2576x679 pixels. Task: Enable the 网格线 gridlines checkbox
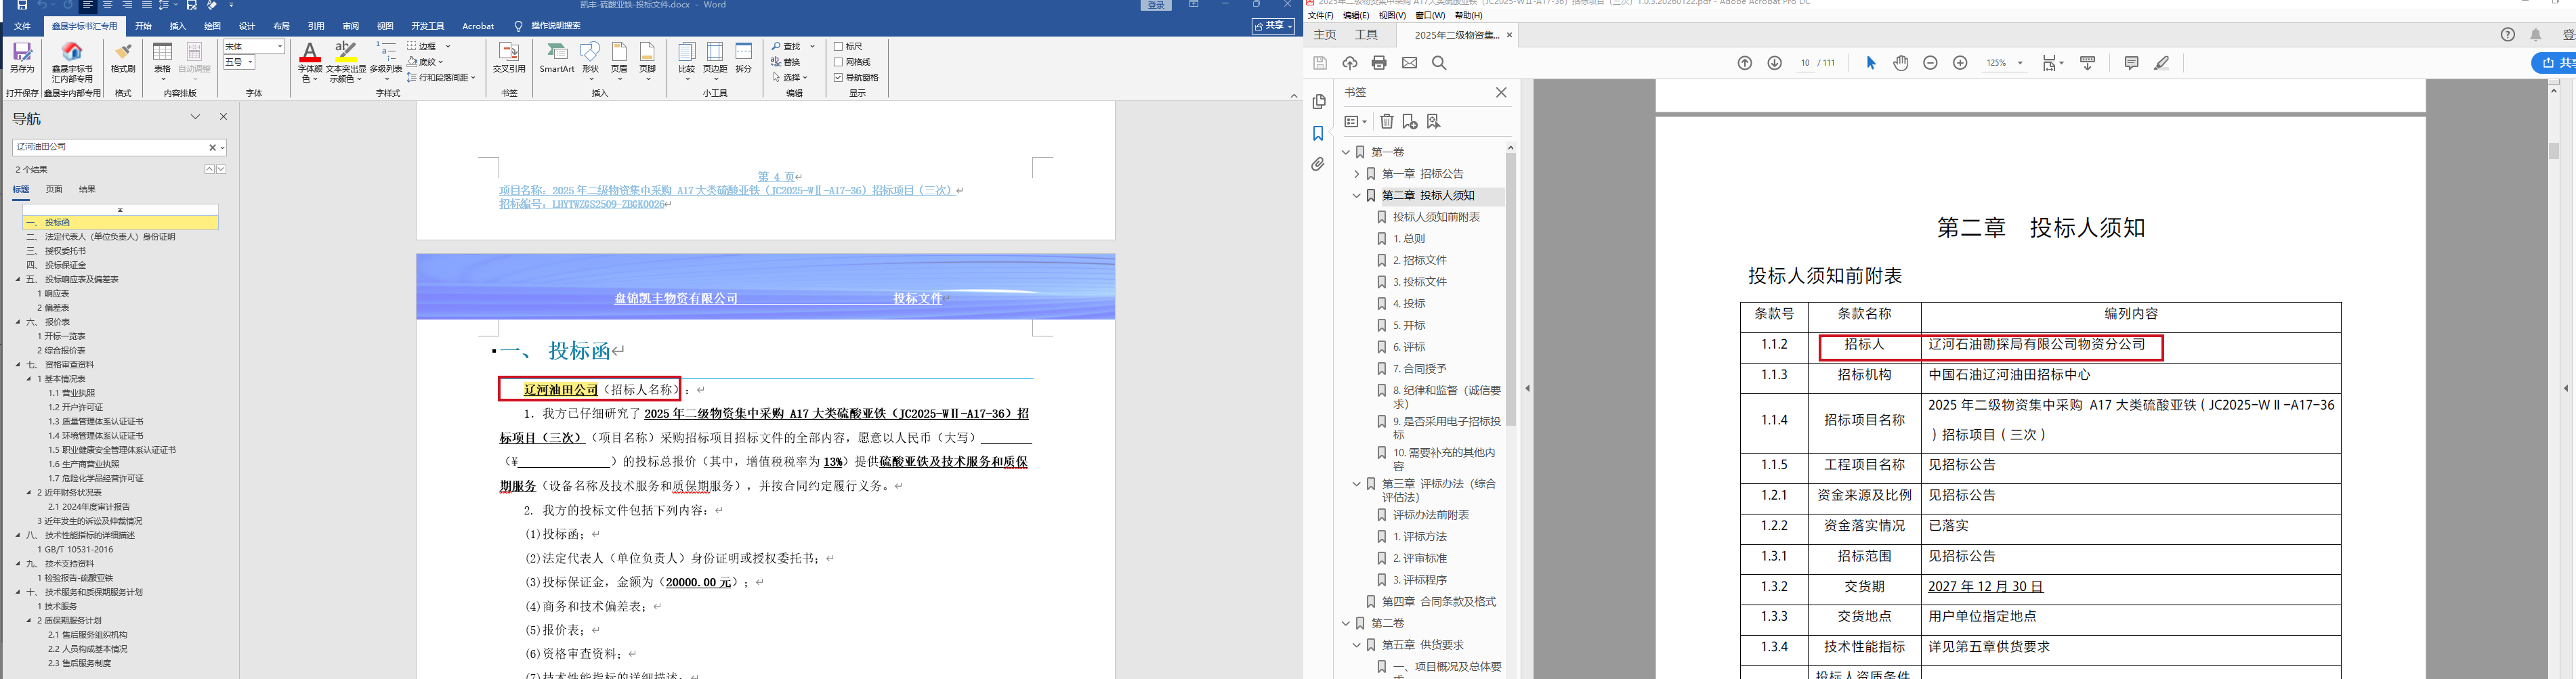pos(838,62)
